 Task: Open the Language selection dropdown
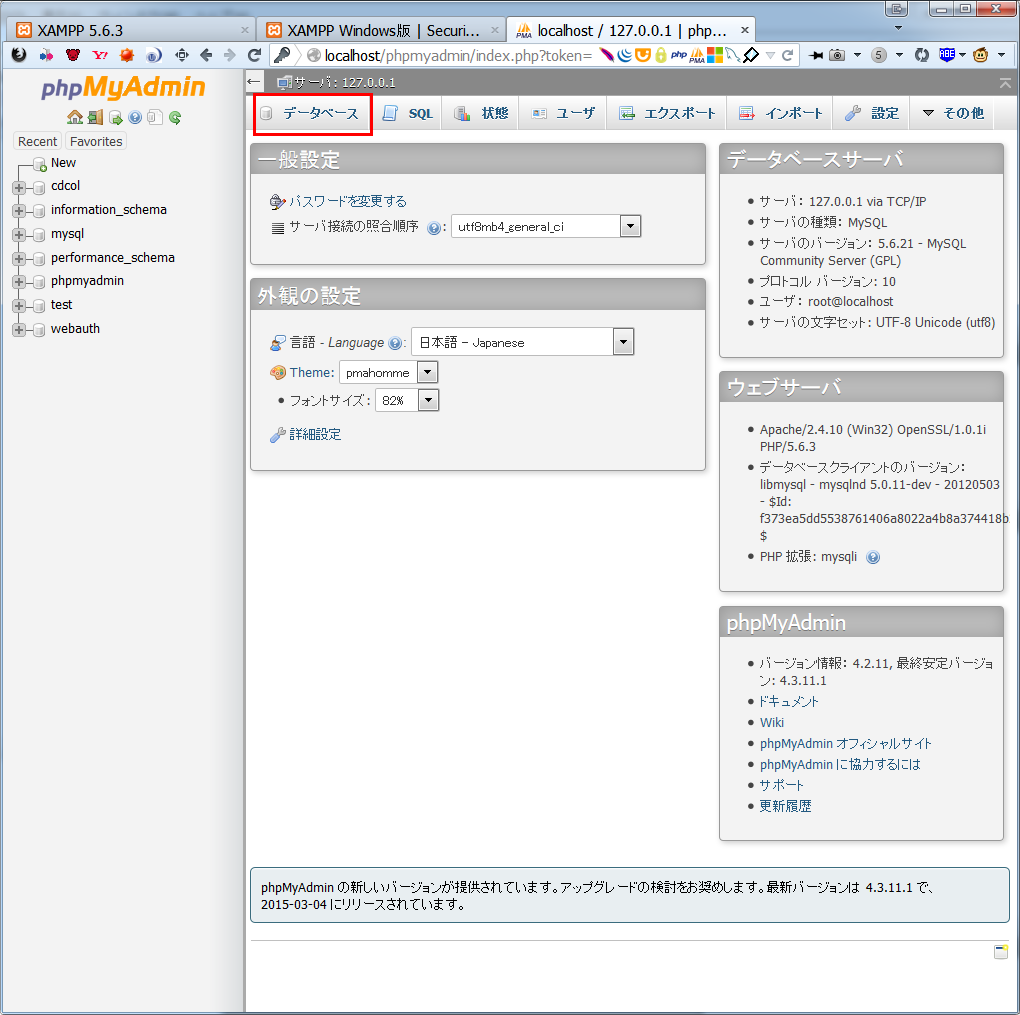tap(623, 342)
